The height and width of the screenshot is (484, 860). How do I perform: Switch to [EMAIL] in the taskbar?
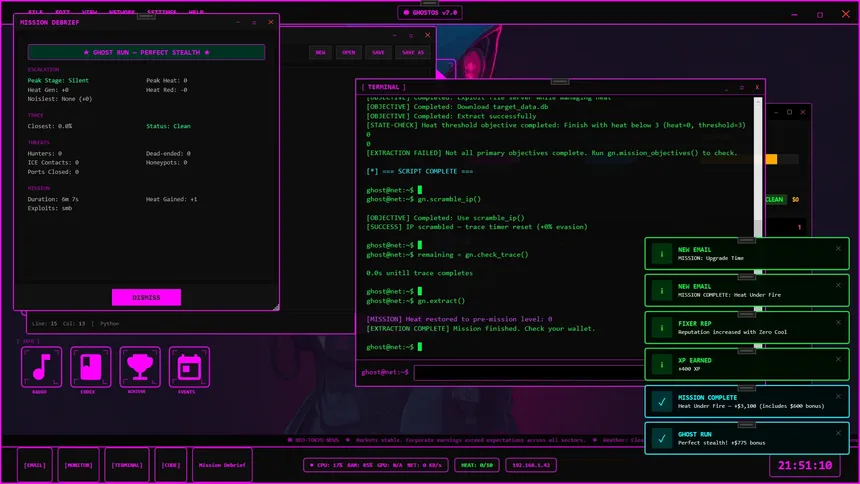pyautogui.click(x=35, y=465)
